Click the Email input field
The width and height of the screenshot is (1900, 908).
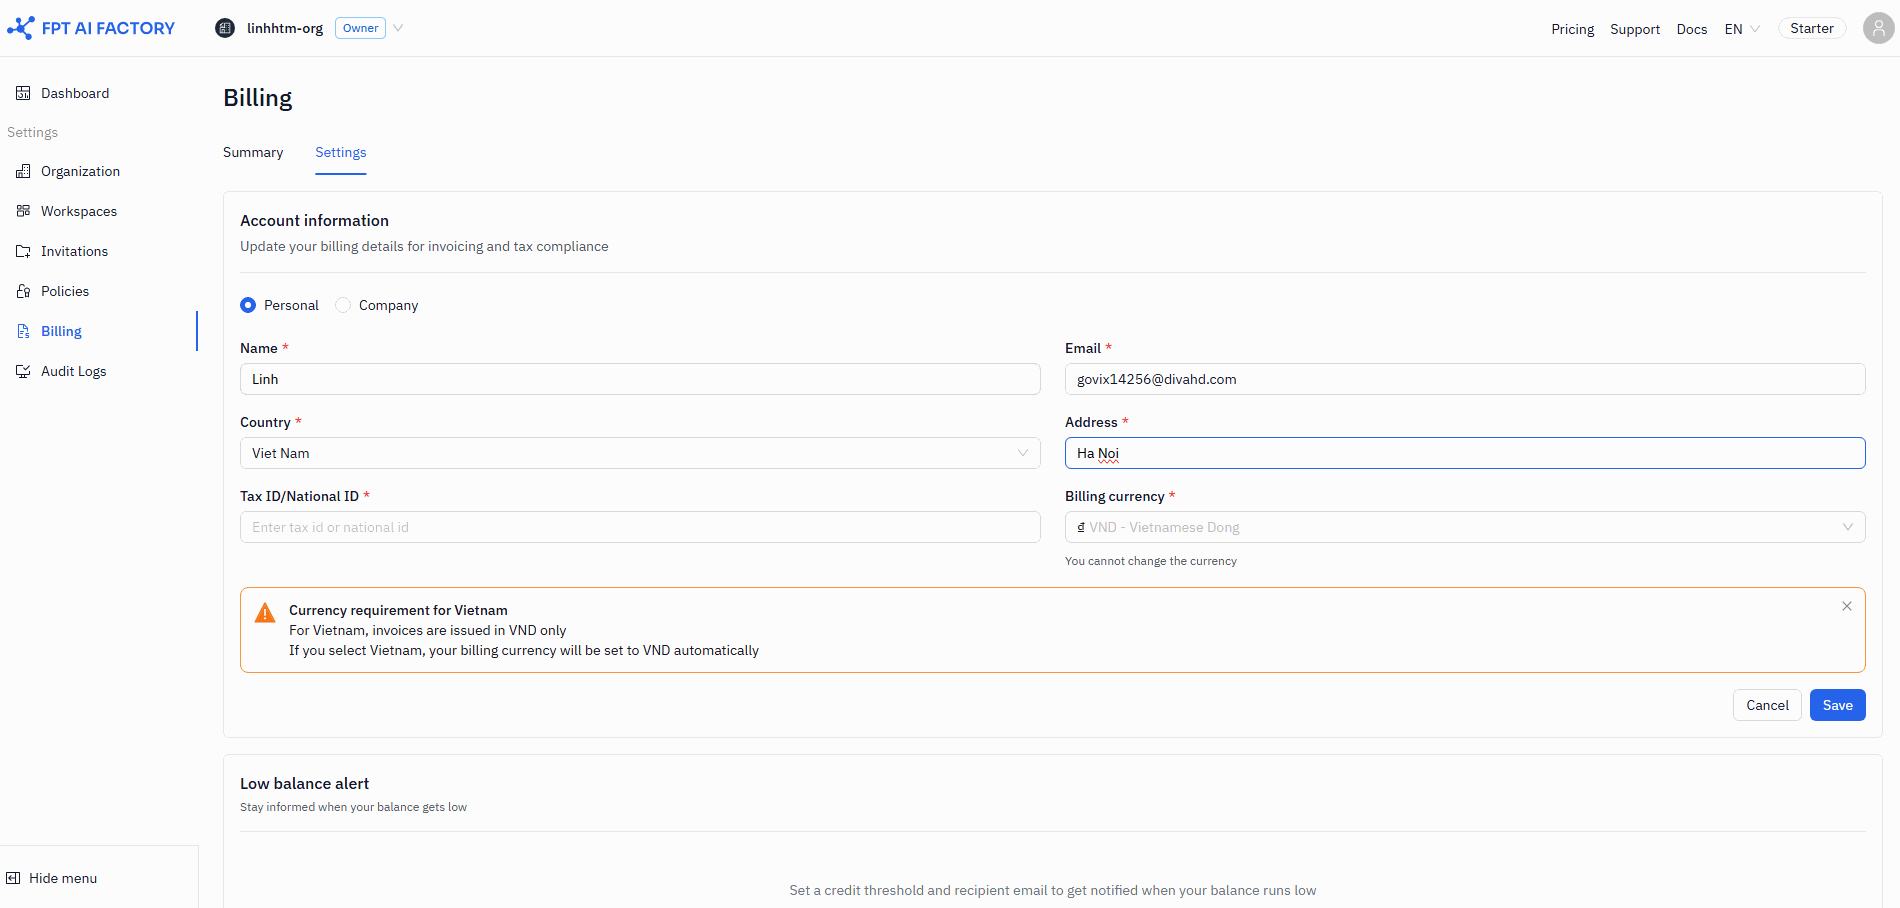tap(1465, 379)
